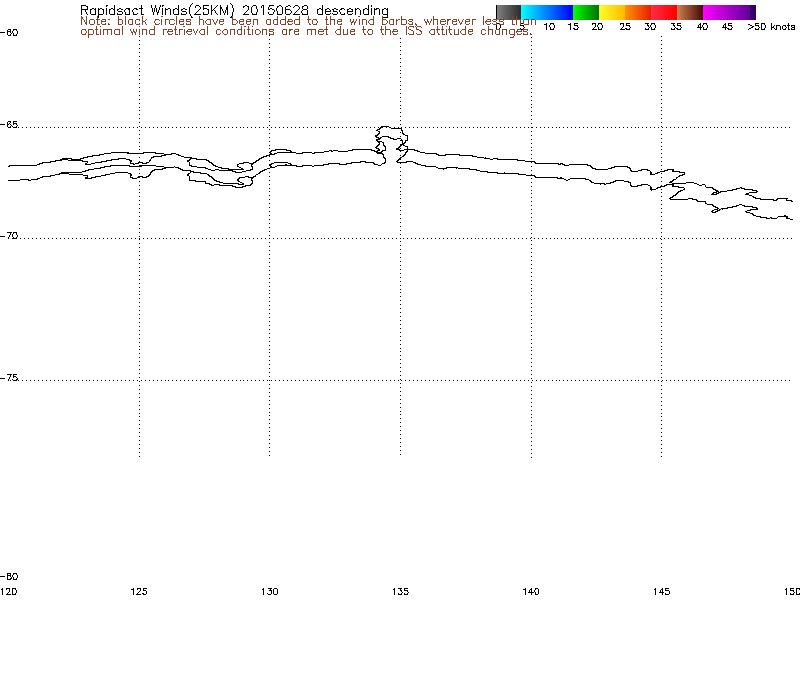Click the magenta-purple segment of the color scale
This screenshot has width=800, height=700.
click(x=729, y=13)
